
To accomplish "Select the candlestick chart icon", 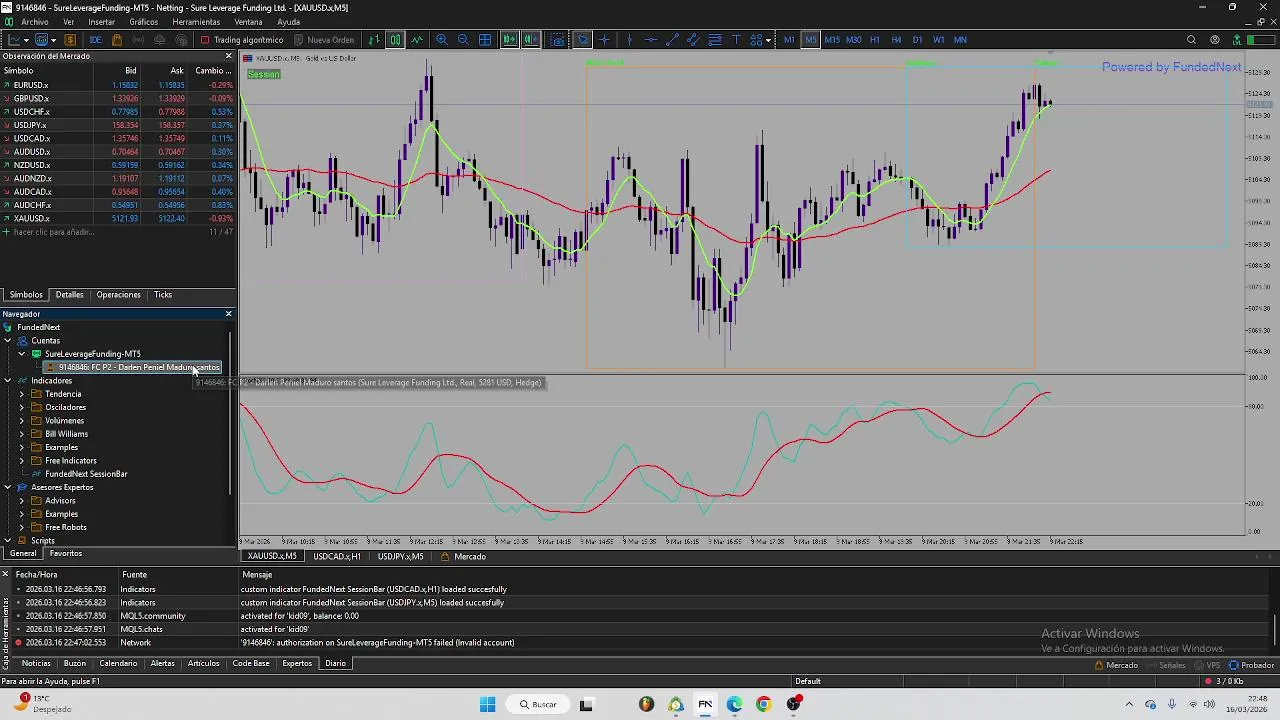I will 395,40.
